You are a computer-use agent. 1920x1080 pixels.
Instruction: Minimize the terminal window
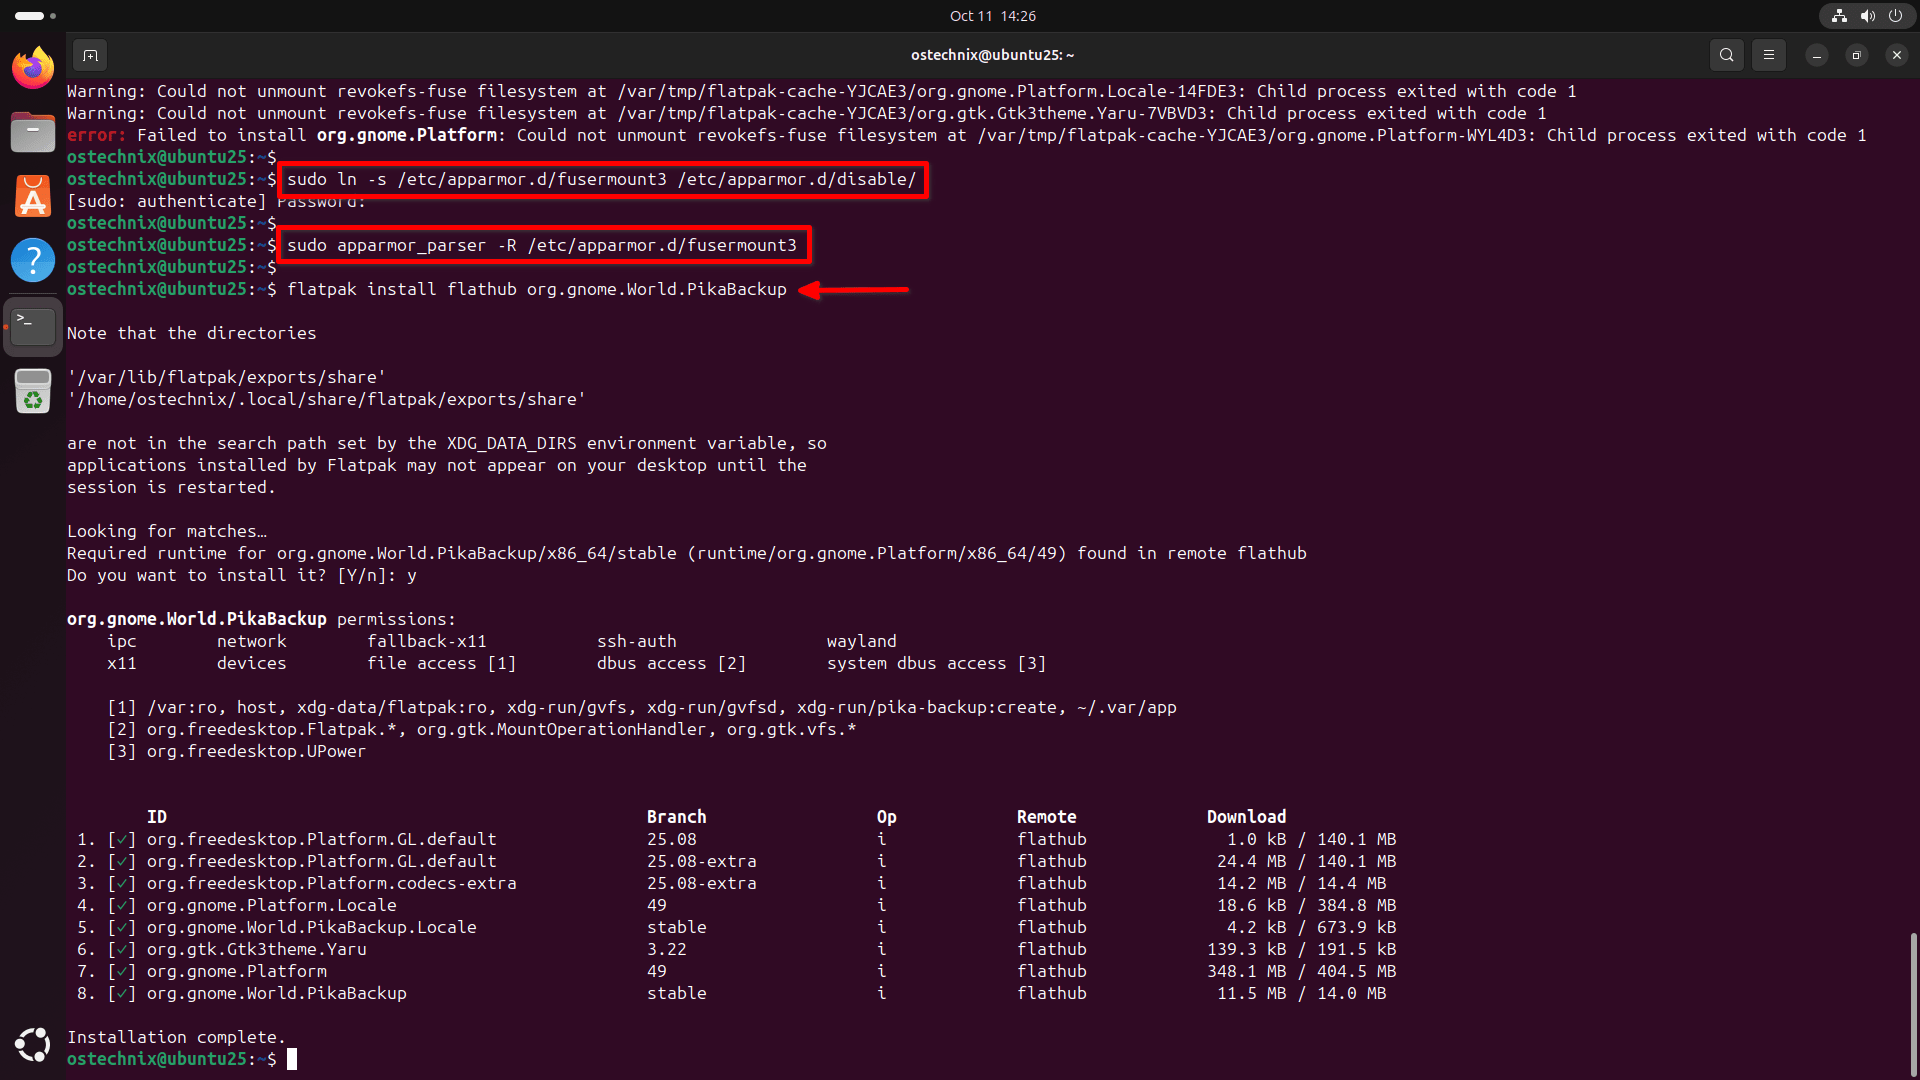1817,55
